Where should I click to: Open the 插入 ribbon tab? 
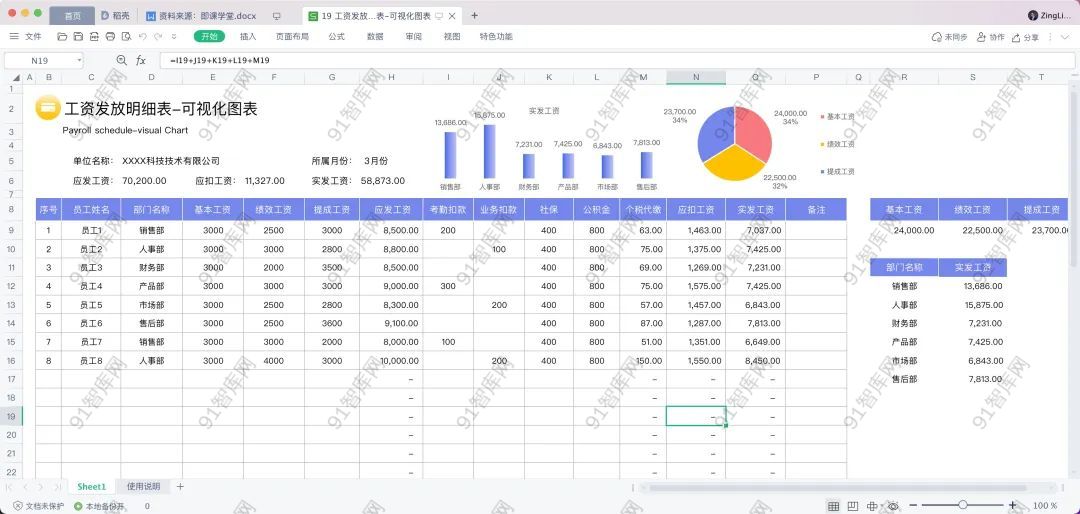[248, 37]
